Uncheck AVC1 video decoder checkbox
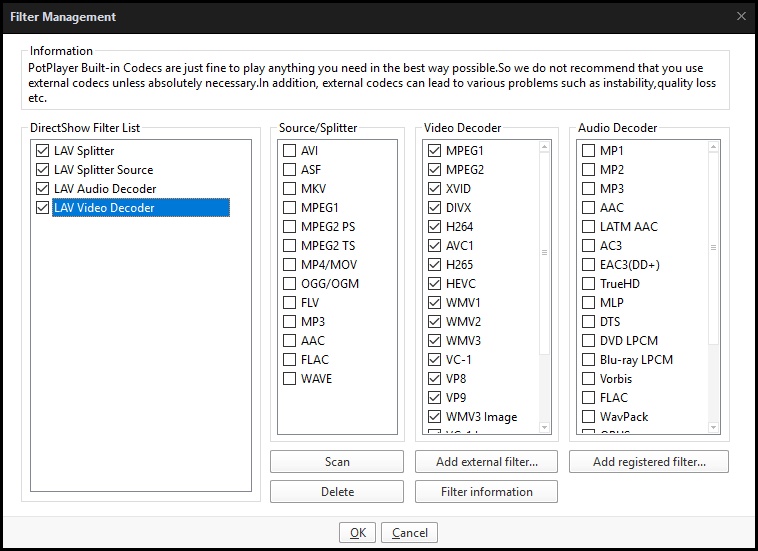Viewport: 758px width, 551px height. click(435, 246)
